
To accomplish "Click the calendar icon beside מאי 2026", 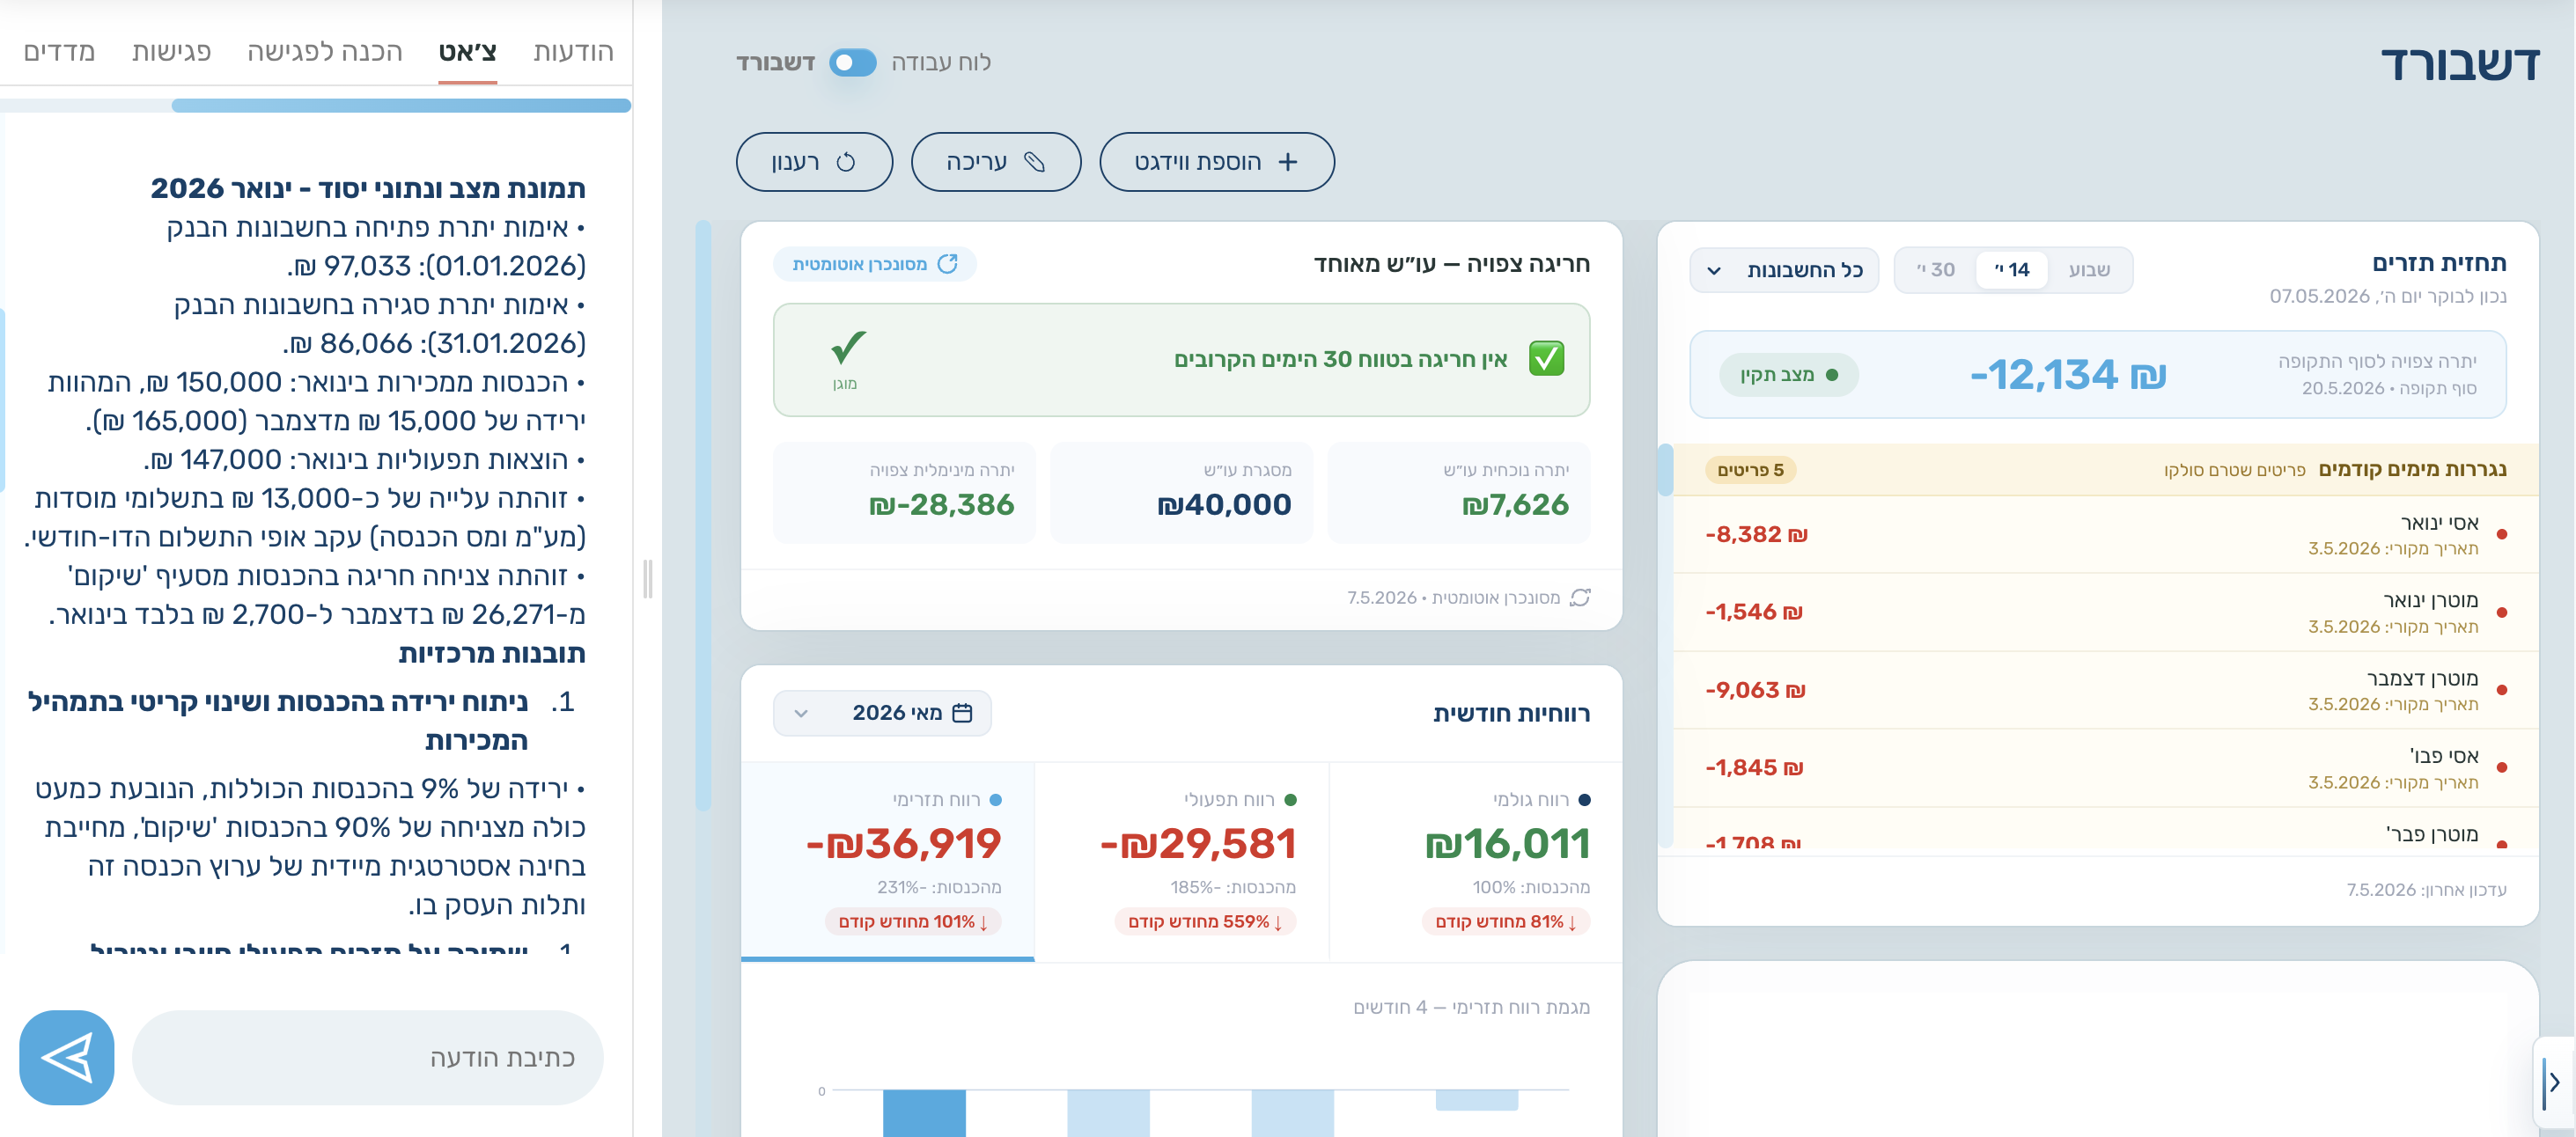I will tap(962, 712).
